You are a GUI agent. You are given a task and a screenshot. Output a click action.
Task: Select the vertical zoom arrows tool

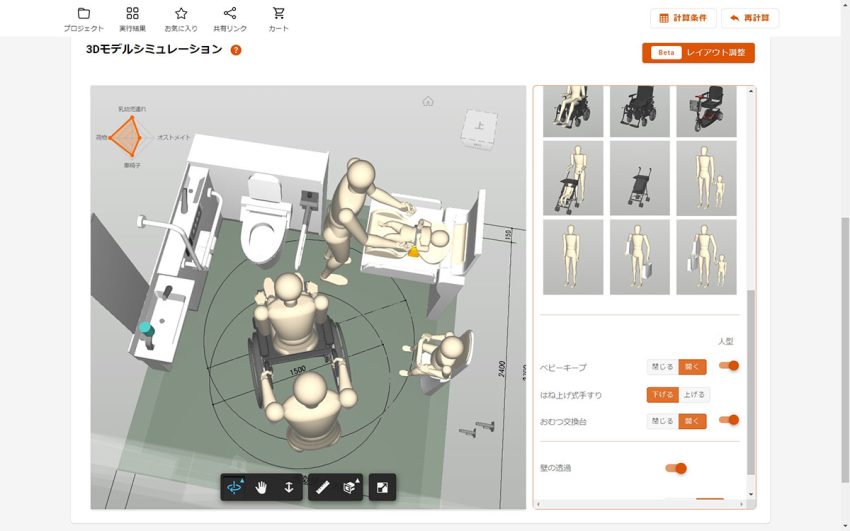(x=288, y=487)
